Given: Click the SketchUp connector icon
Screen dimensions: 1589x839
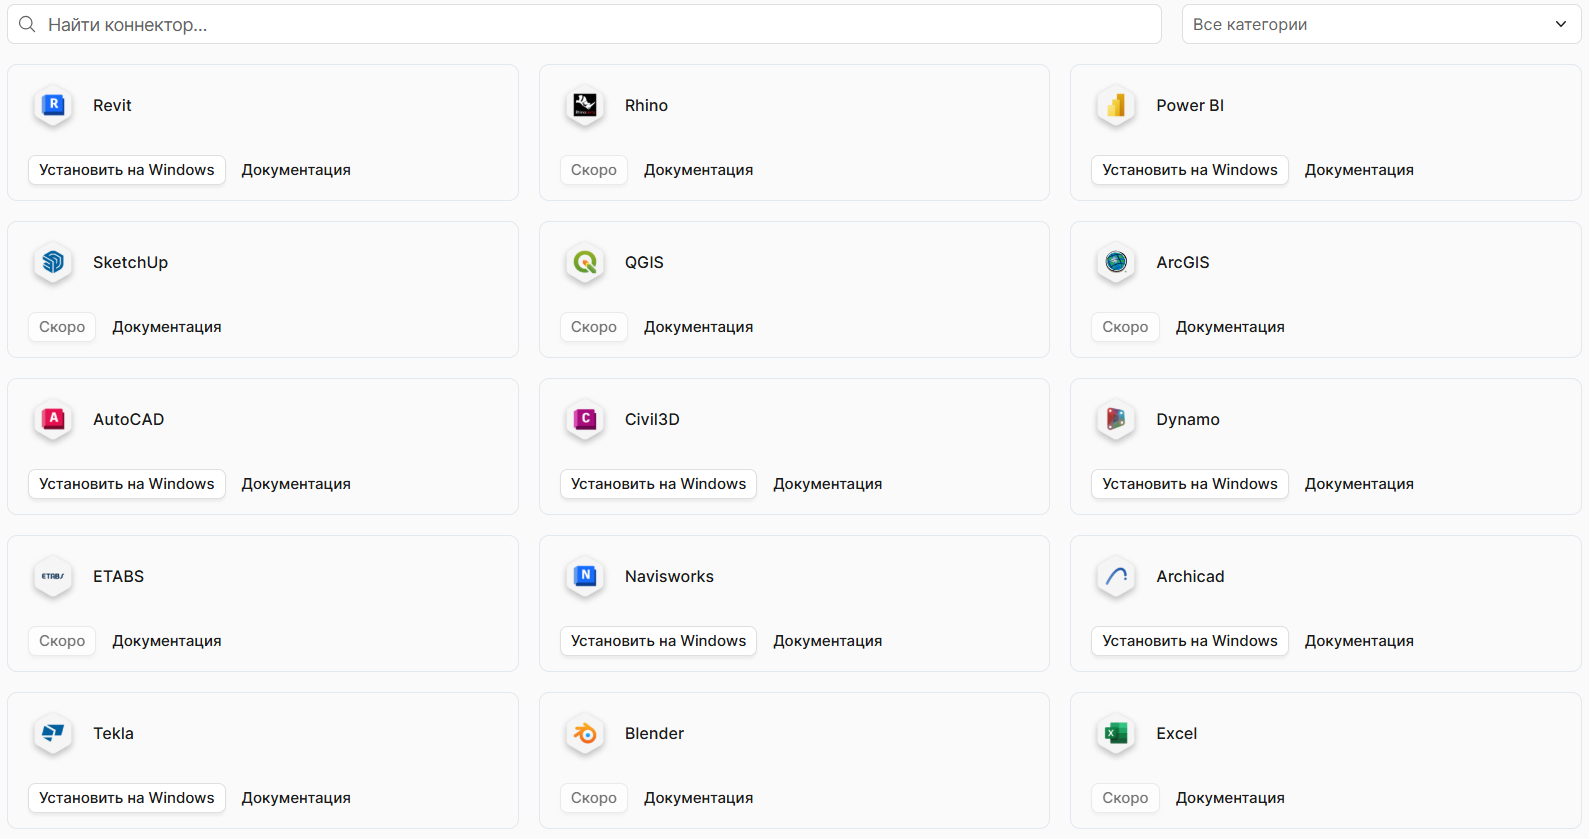Looking at the screenshot, I should click(53, 262).
